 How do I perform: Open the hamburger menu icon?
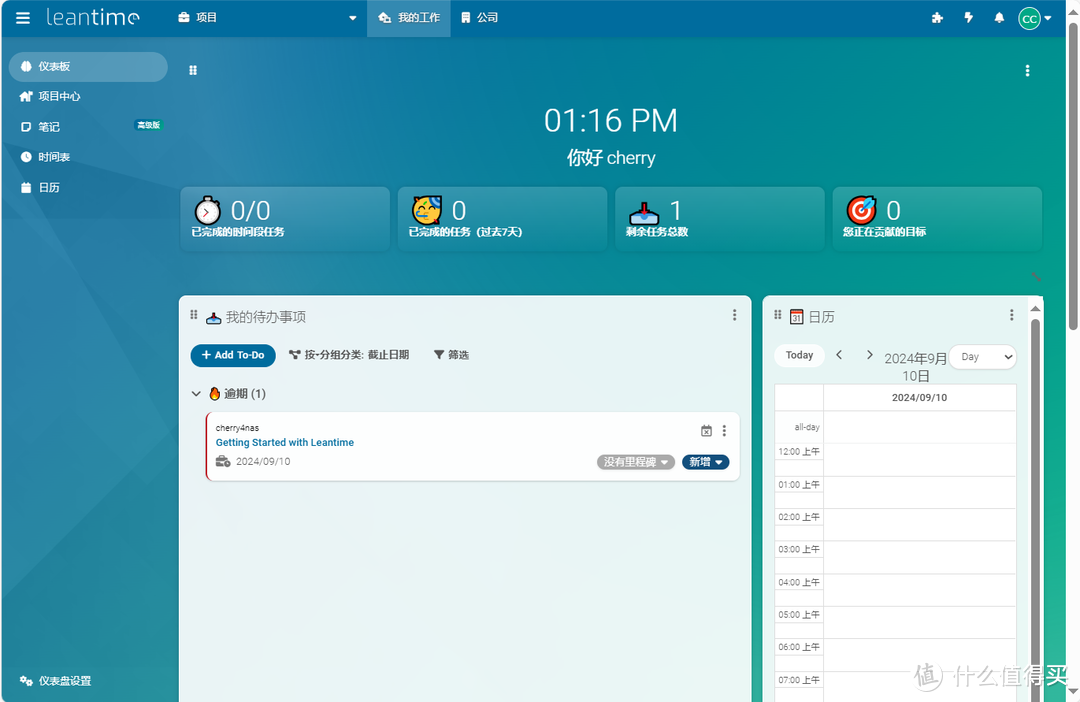point(22,17)
